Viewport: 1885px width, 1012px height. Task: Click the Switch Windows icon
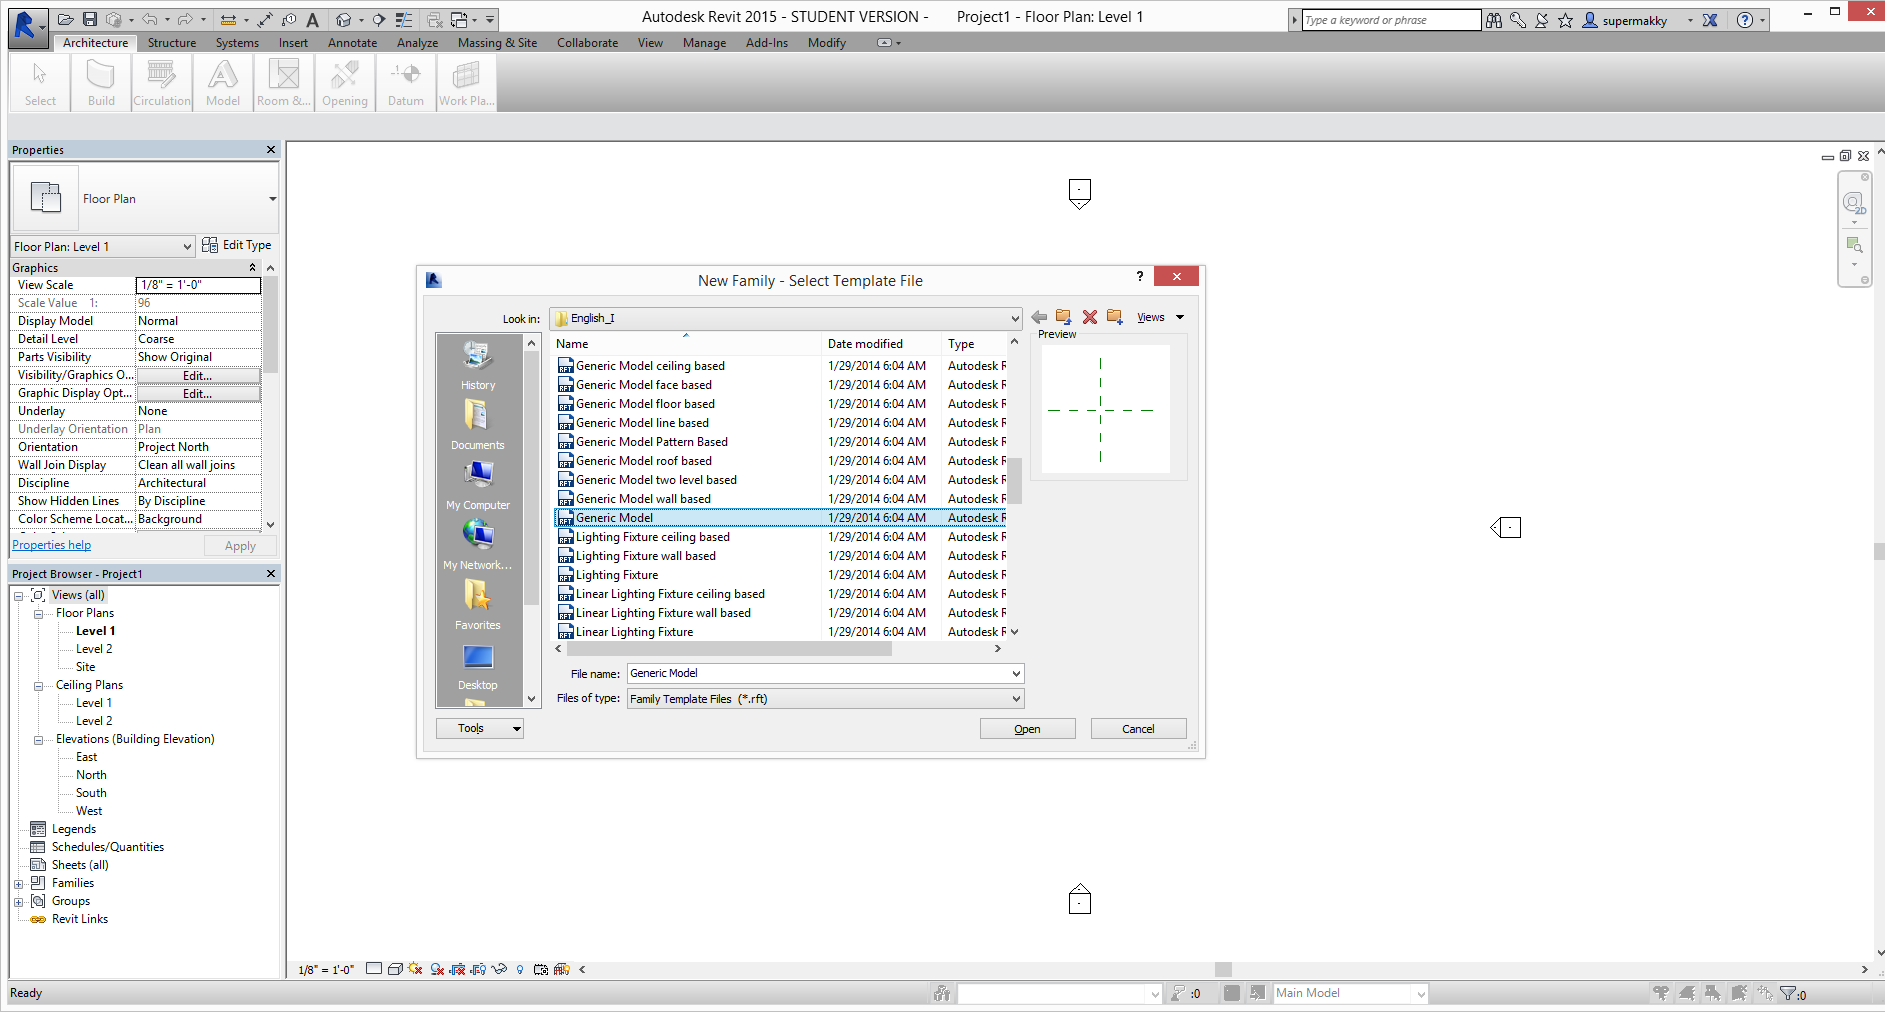(459, 20)
